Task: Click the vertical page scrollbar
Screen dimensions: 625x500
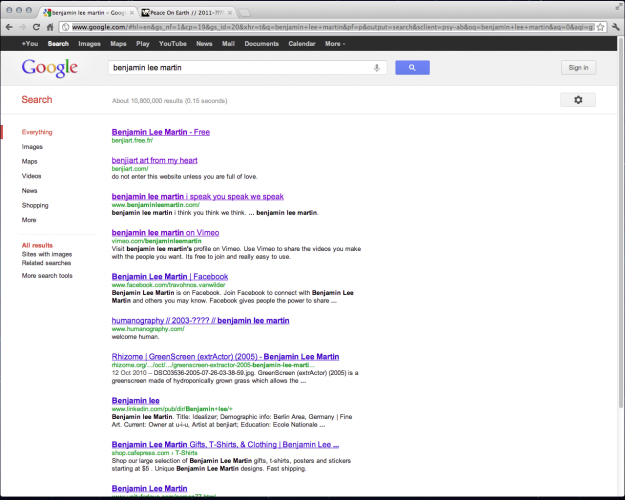Action: [621, 223]
